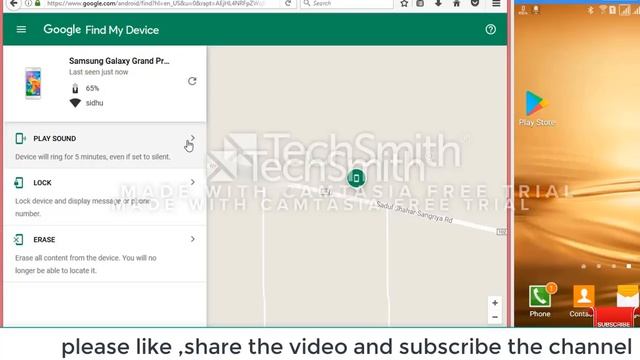This screenshot has height=360, width=640.
Task: Click the browser Search field
Action: click(347, 3)
